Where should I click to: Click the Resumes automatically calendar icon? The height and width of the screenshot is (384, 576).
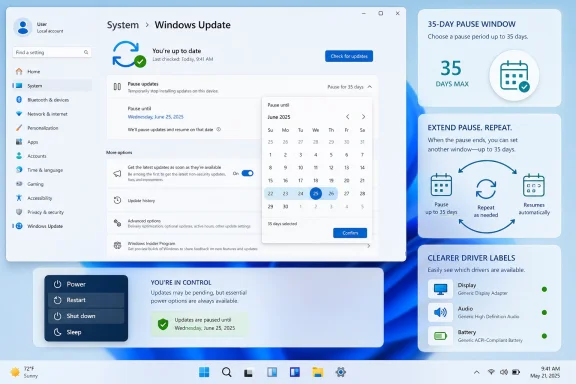click(x=534, y=186)
